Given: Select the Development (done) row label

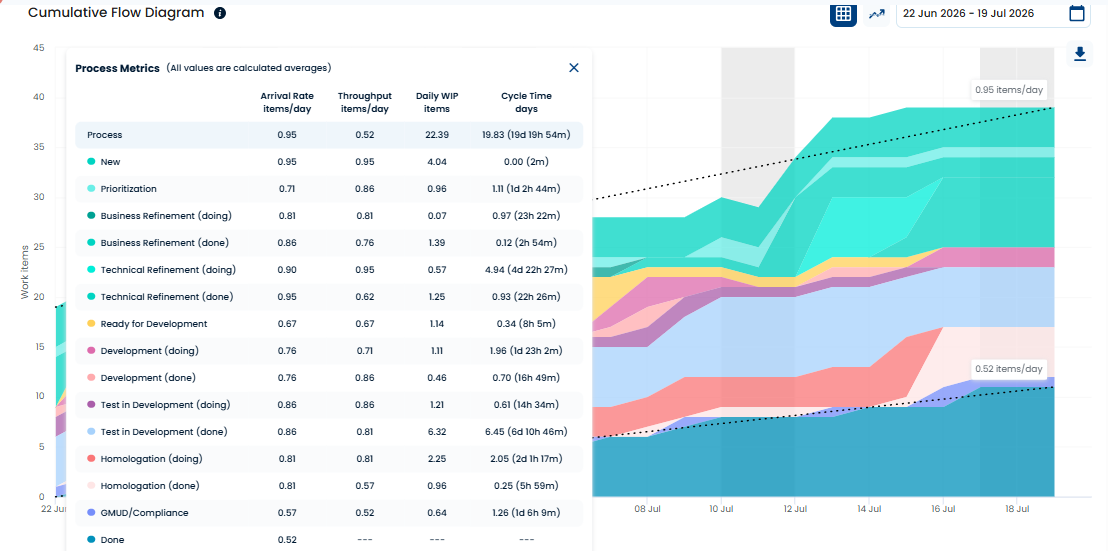Looking at the screenshot, I should pos(148,377).
